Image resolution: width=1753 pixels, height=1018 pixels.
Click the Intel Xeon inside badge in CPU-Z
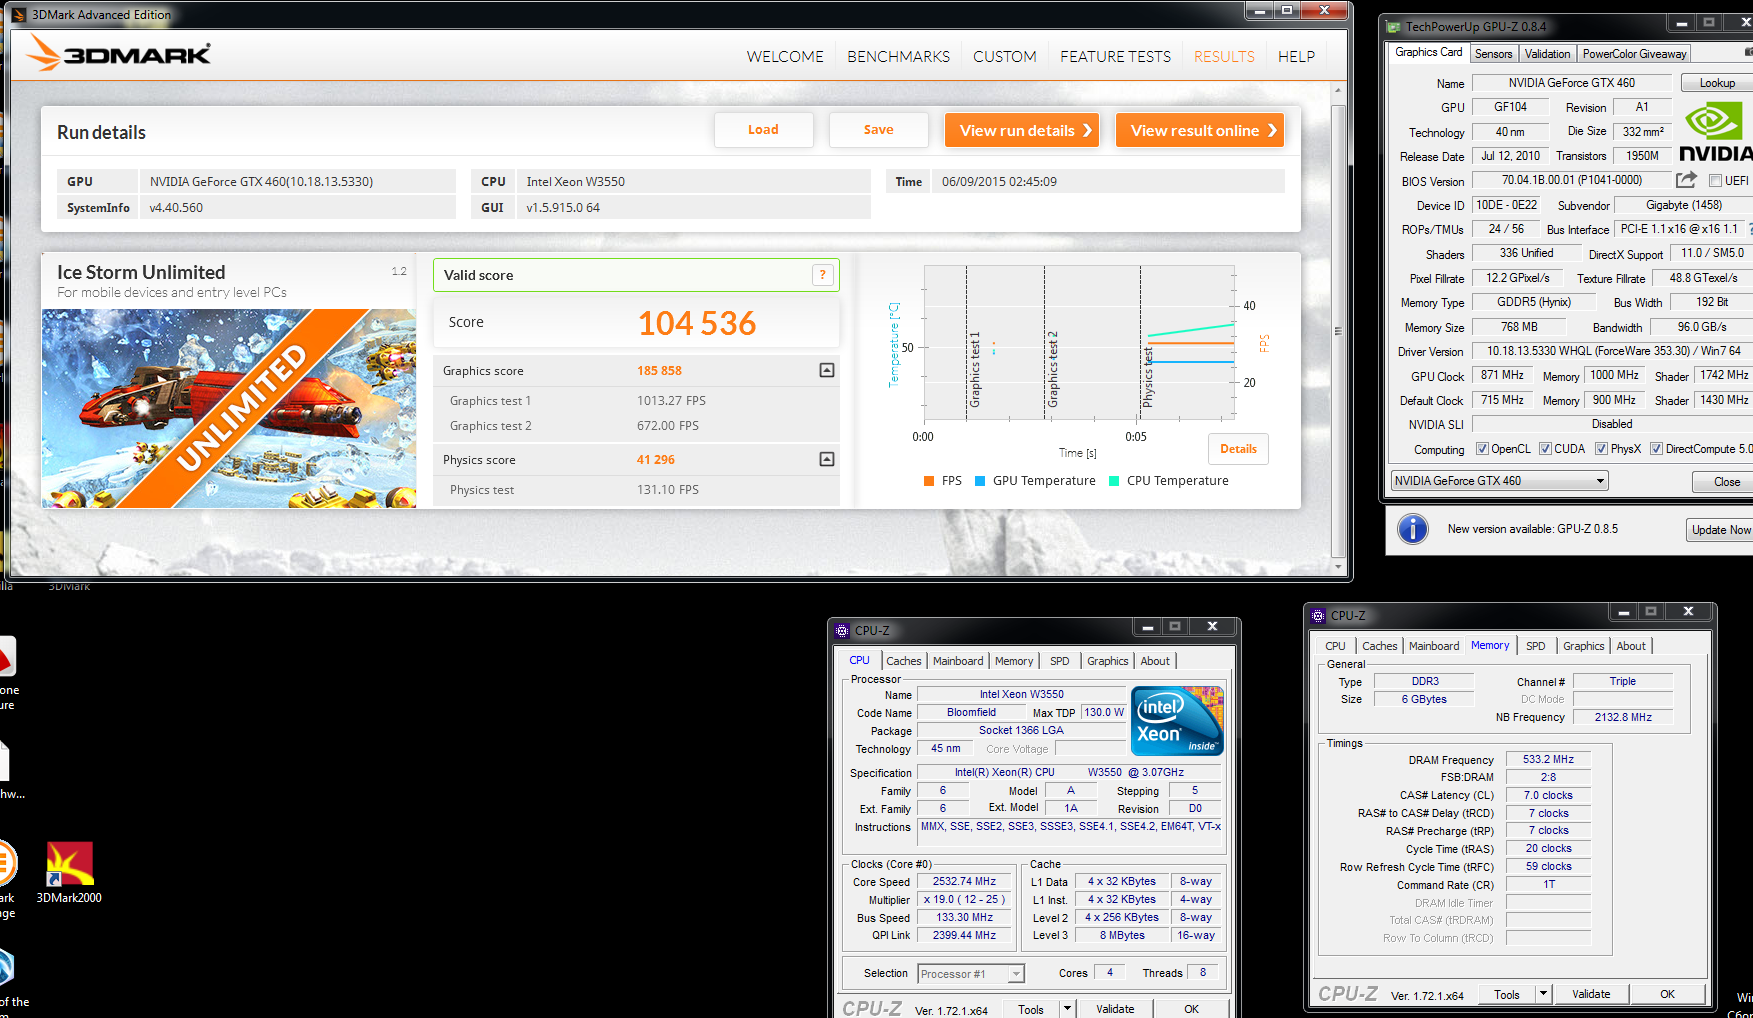click(x=1177, y=720)
